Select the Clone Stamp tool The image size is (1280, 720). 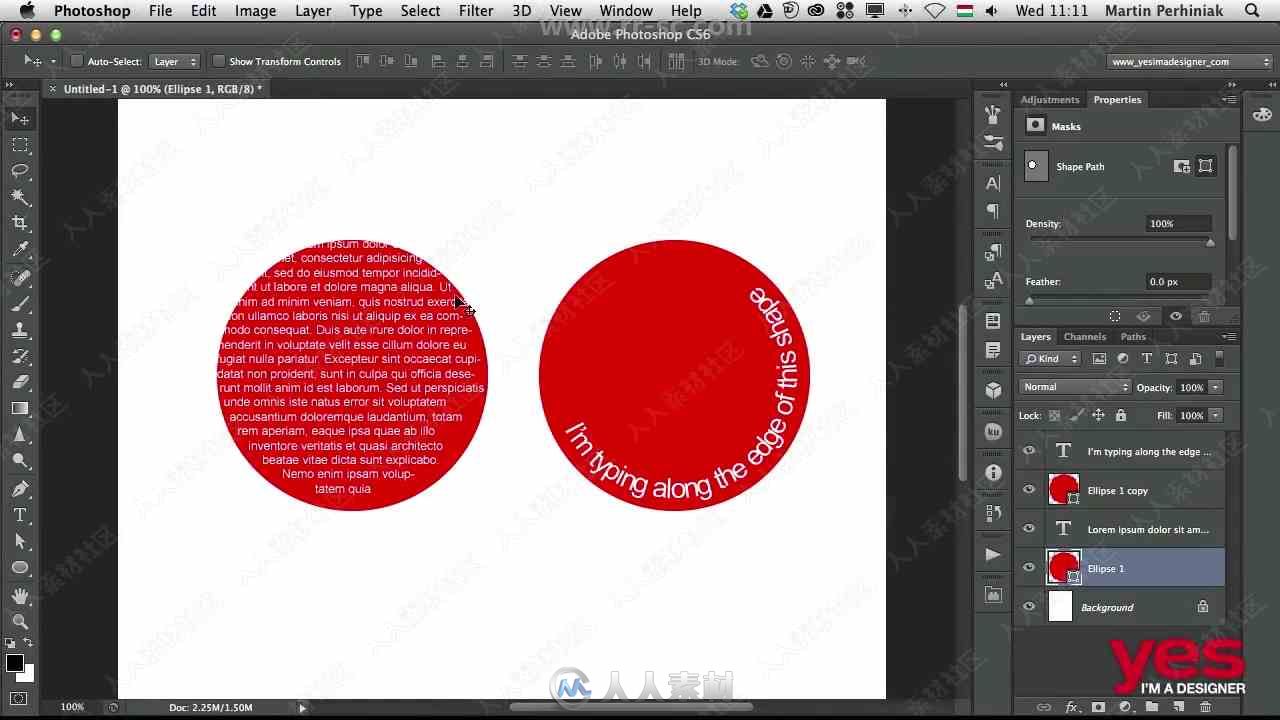coord(20,330)
